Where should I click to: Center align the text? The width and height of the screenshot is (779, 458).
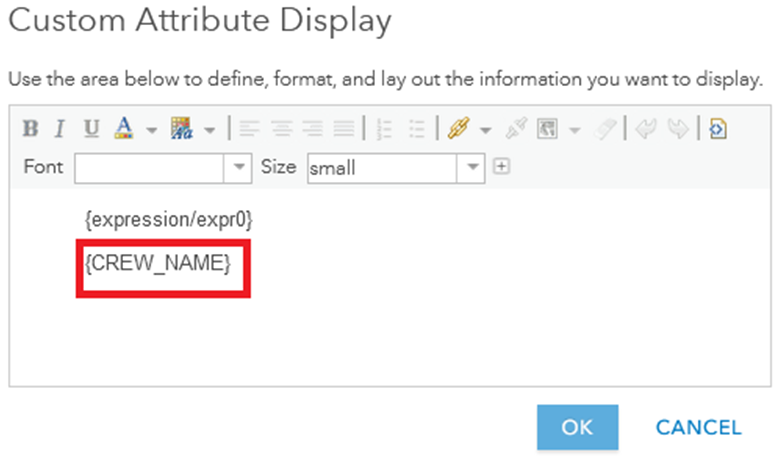point(281,129)
